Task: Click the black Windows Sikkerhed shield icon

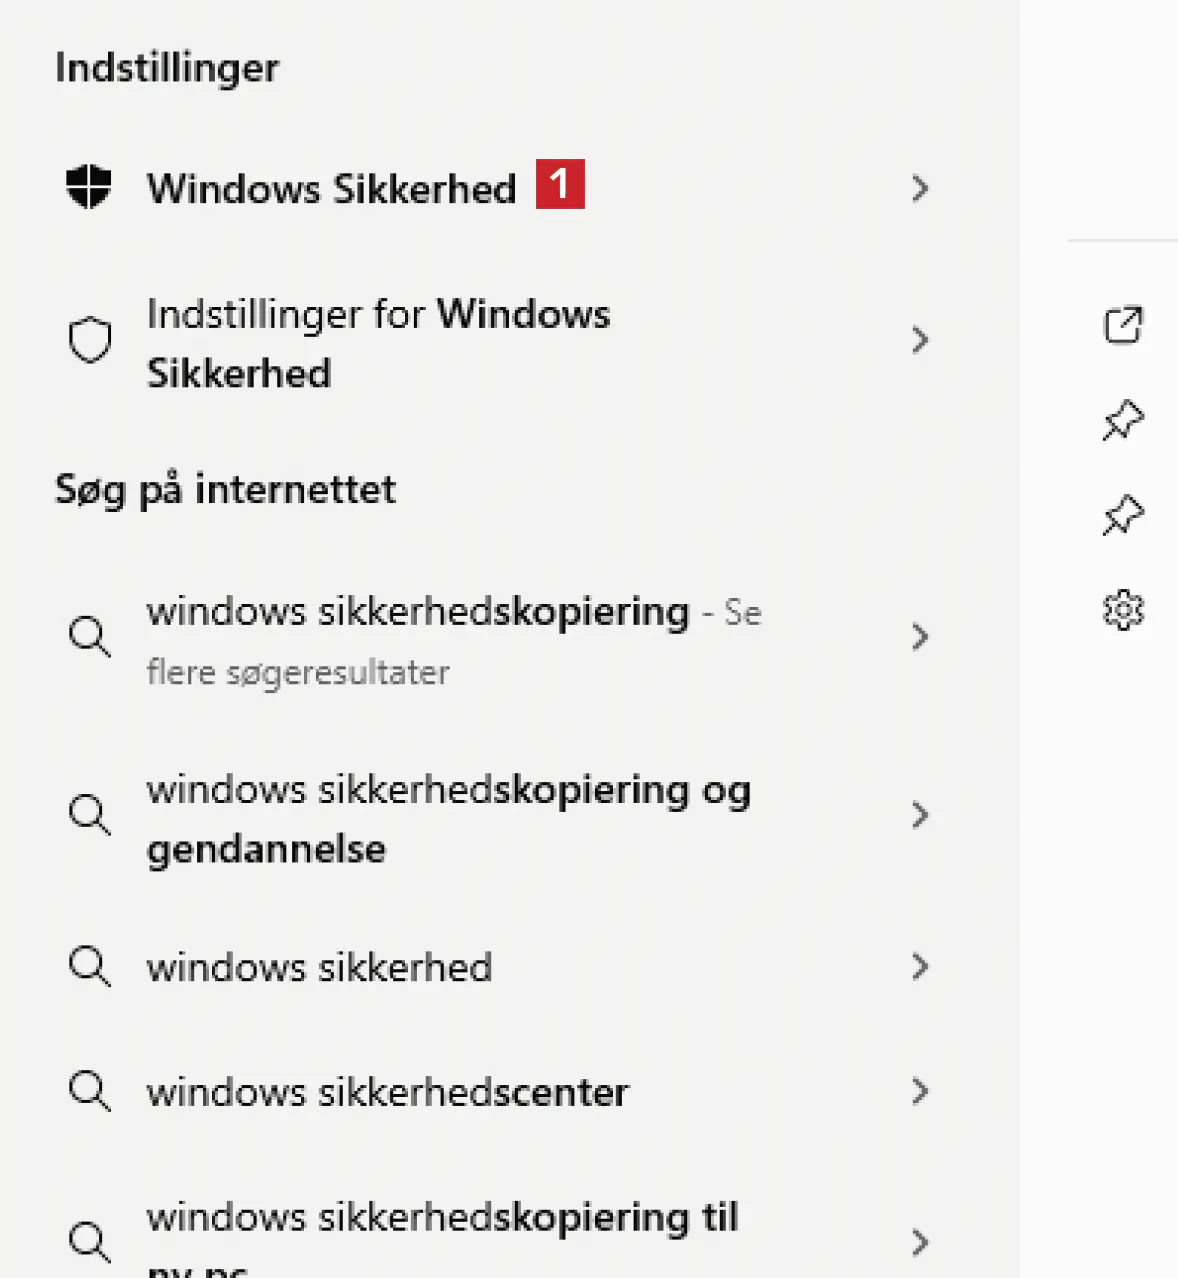Action: pyautogui.click(x=89, y=187)
